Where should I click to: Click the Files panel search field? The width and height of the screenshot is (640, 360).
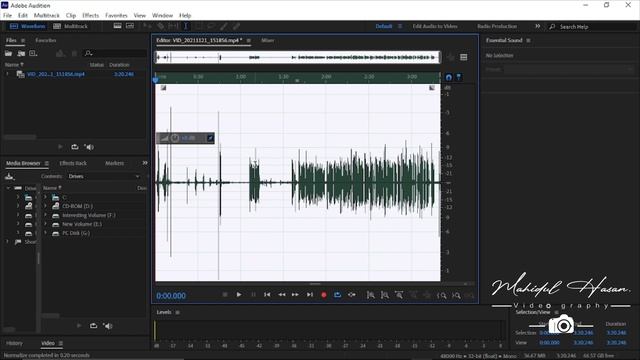pyautogui.click(x=115, y=53)
